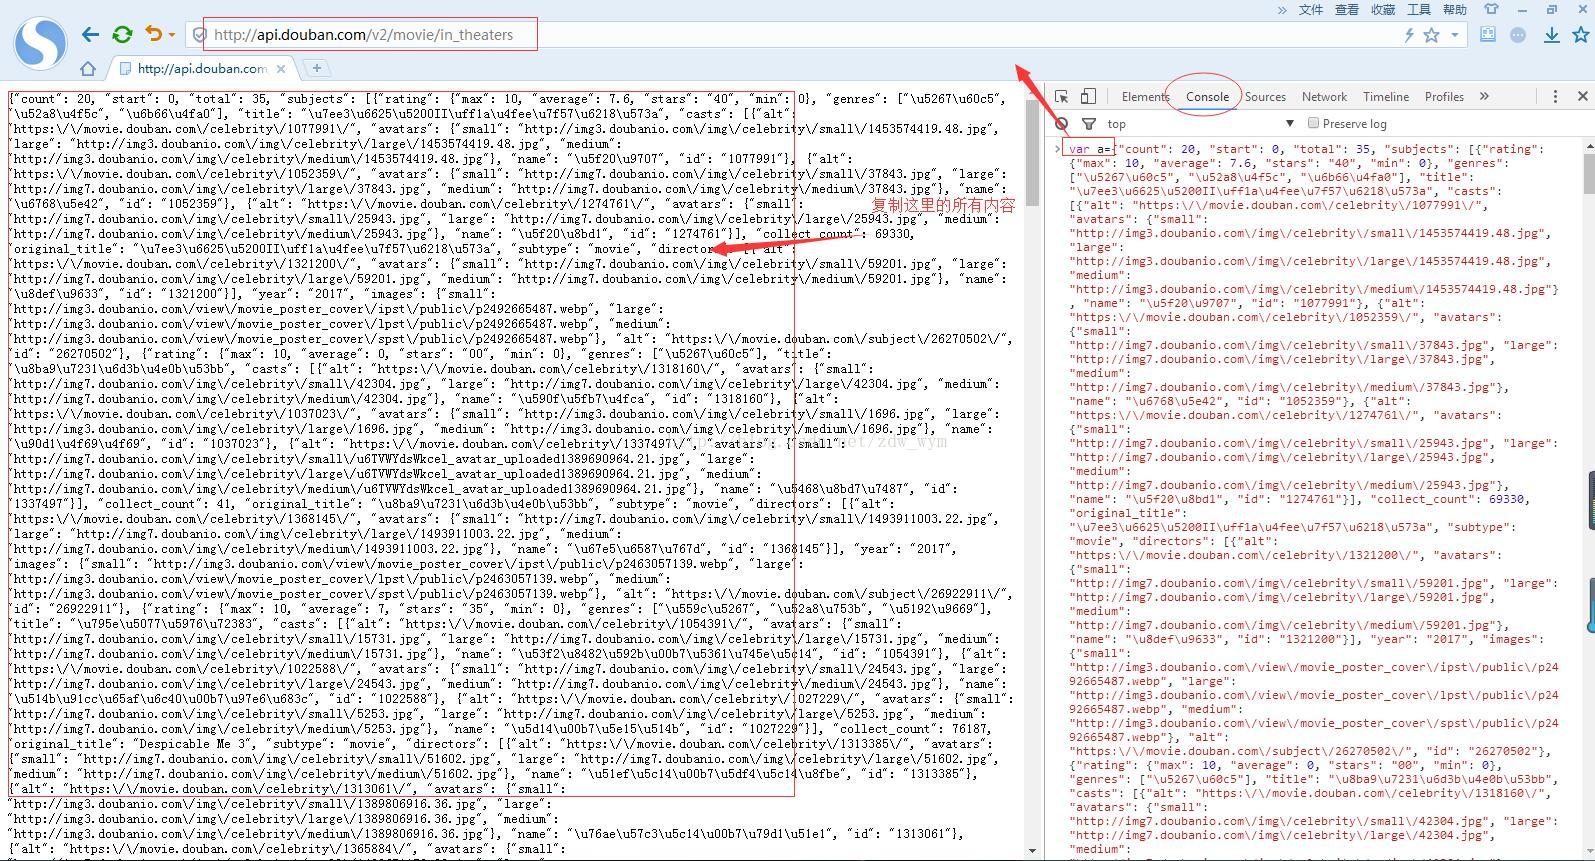
Task: Close the DevTools panel
Action: coord(1582,97)
